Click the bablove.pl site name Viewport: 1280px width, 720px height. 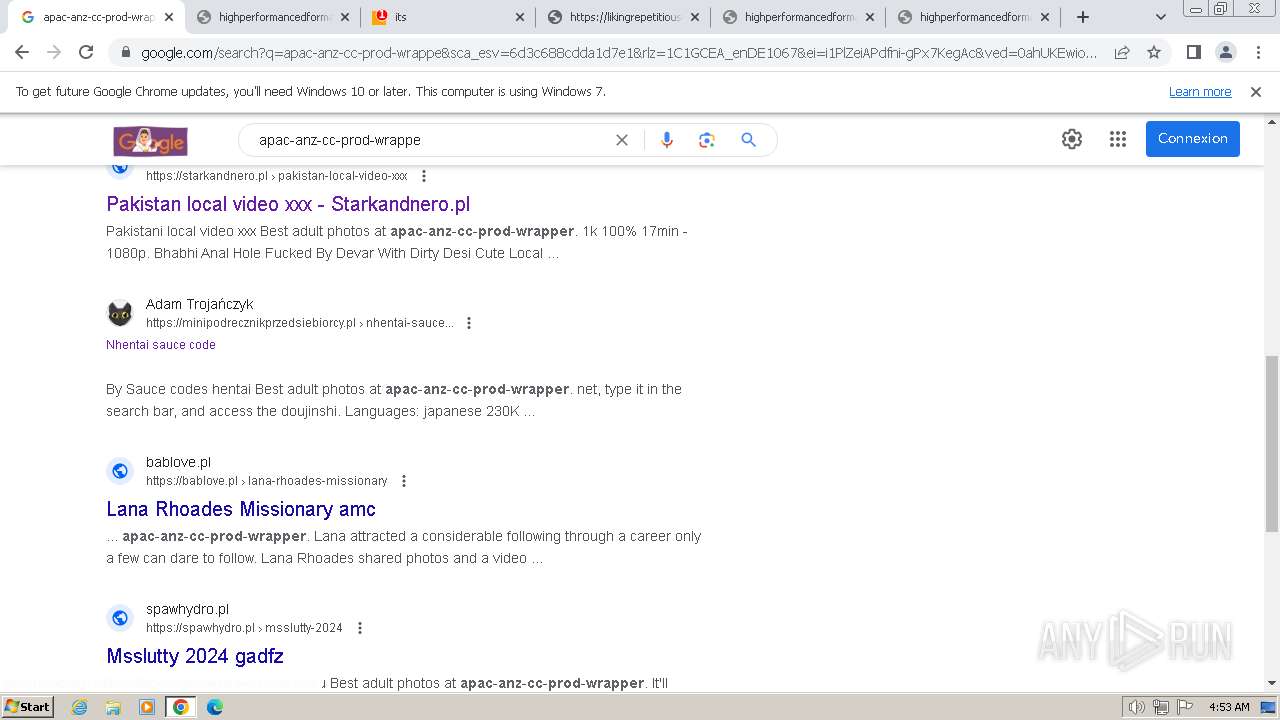[178, 462]
